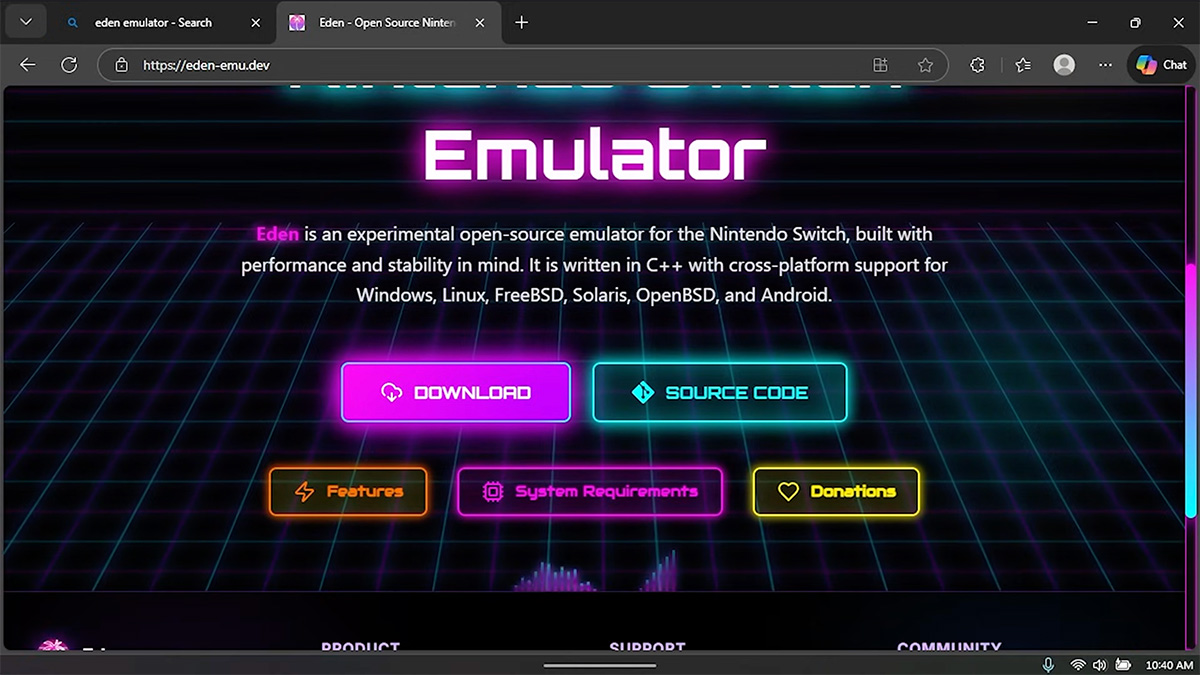This screenshot has height=675, width=1200.
Task: Open the Favorites hub panel
Action: (x=1022, y=64)
